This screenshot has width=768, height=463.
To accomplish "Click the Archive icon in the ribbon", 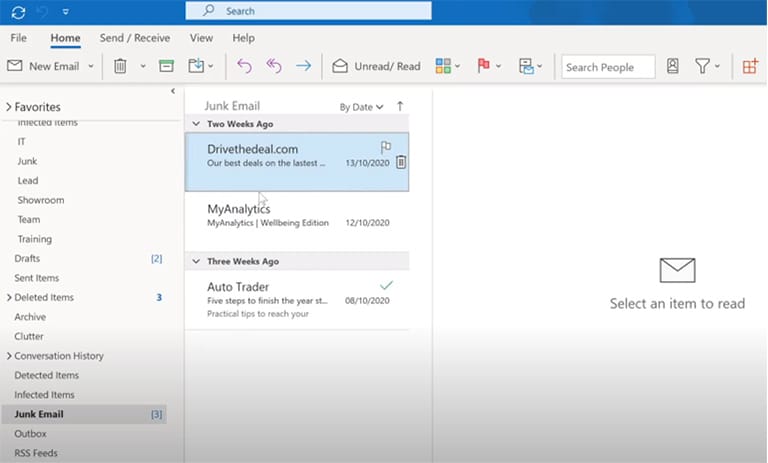I will (167, 66).
